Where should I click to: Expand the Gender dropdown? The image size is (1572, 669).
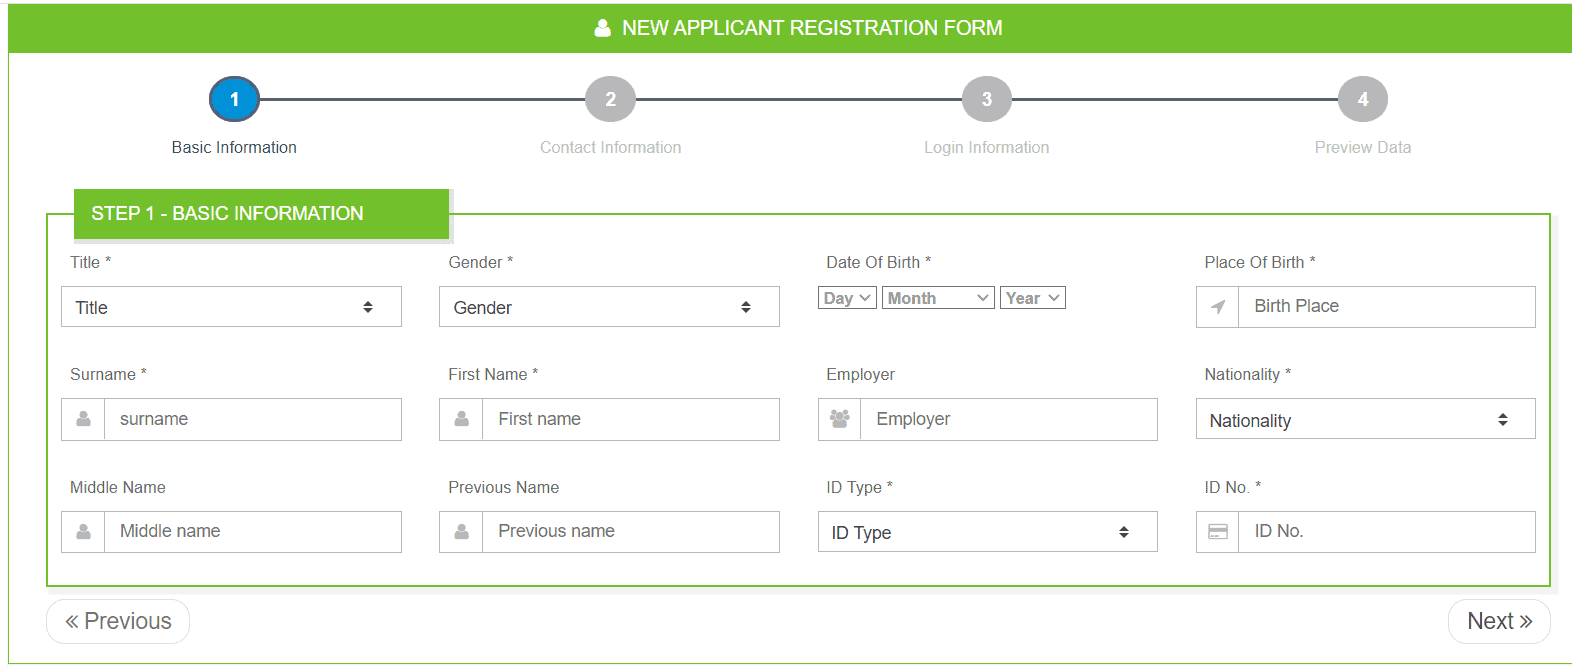(x=609, y=307)
